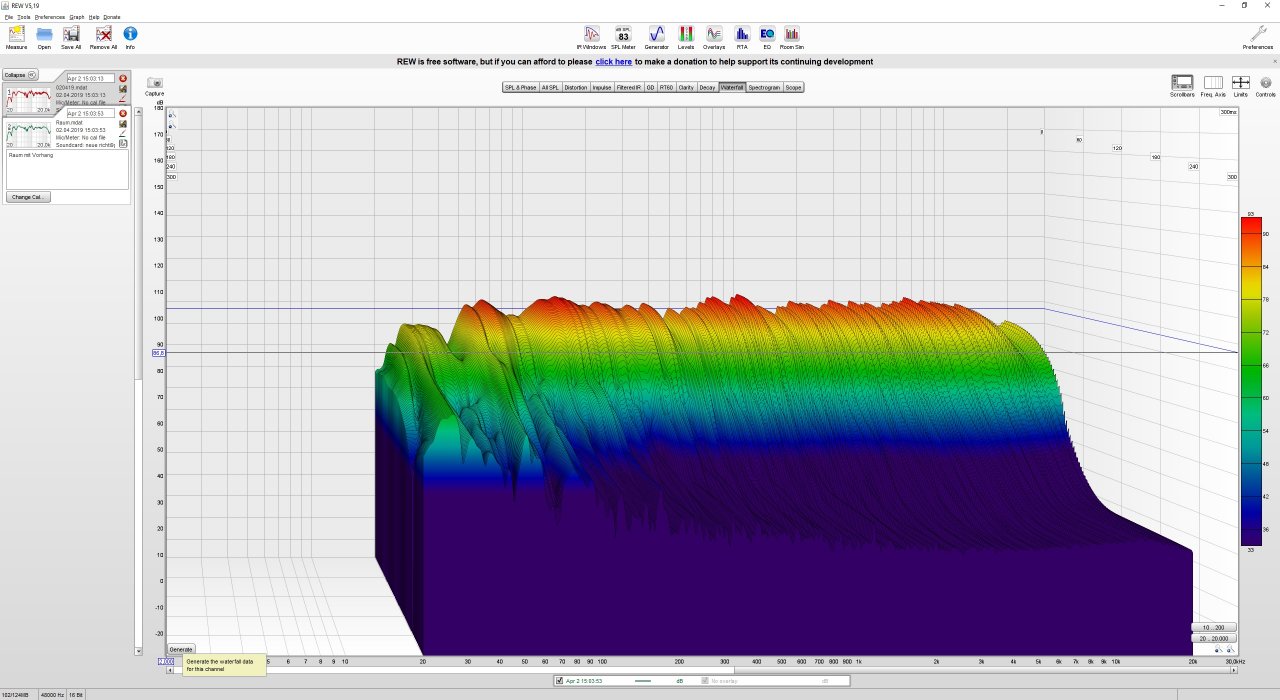1280x700 pixels.
Task: Open the waterfall Controls gear
Action: point(1266,86)
